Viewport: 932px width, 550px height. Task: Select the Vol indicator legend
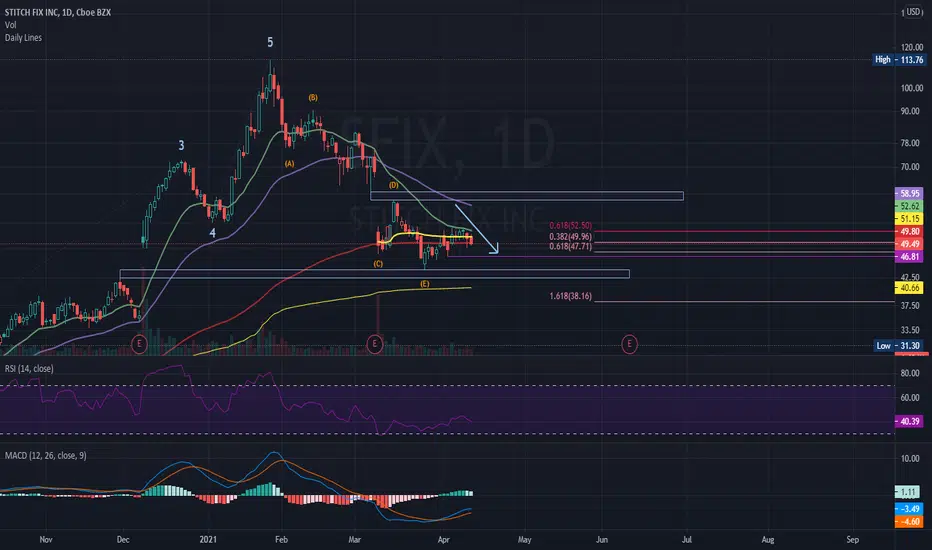coord(11,25)
